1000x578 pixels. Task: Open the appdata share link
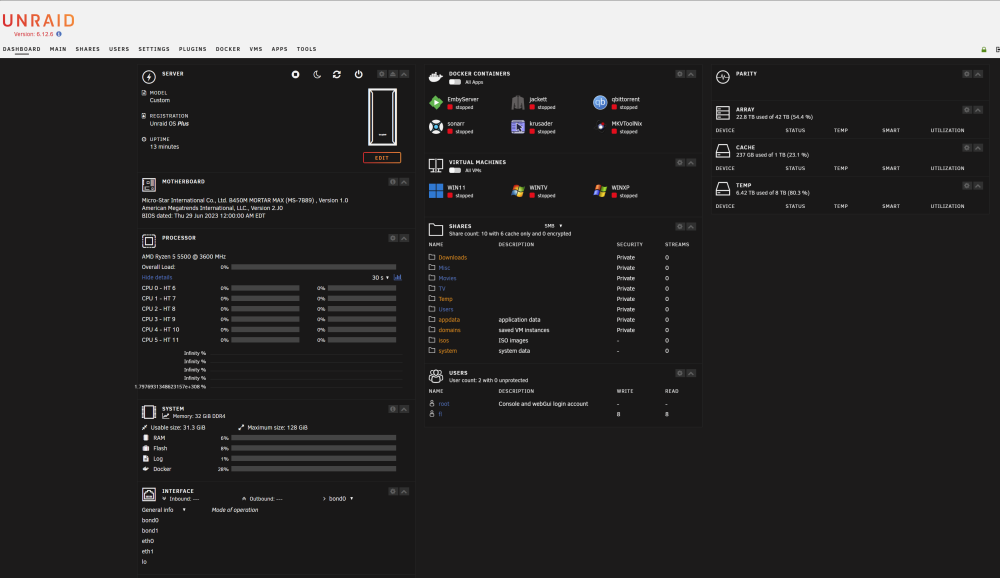(449, 320)
